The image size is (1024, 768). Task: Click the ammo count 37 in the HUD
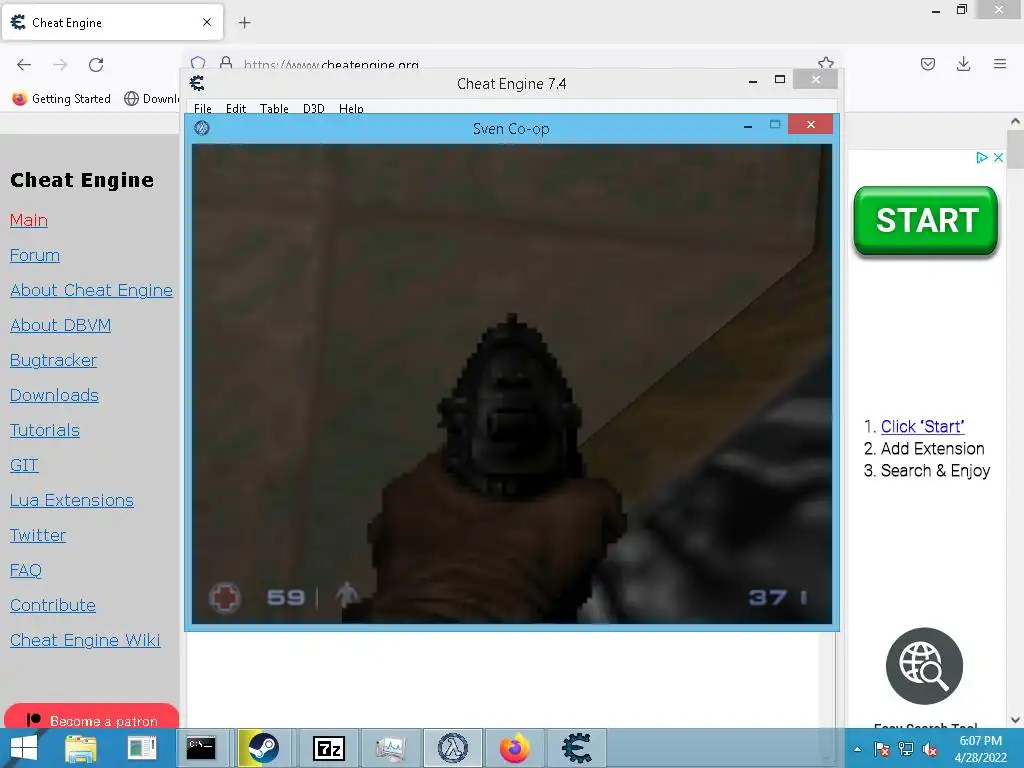767,598
